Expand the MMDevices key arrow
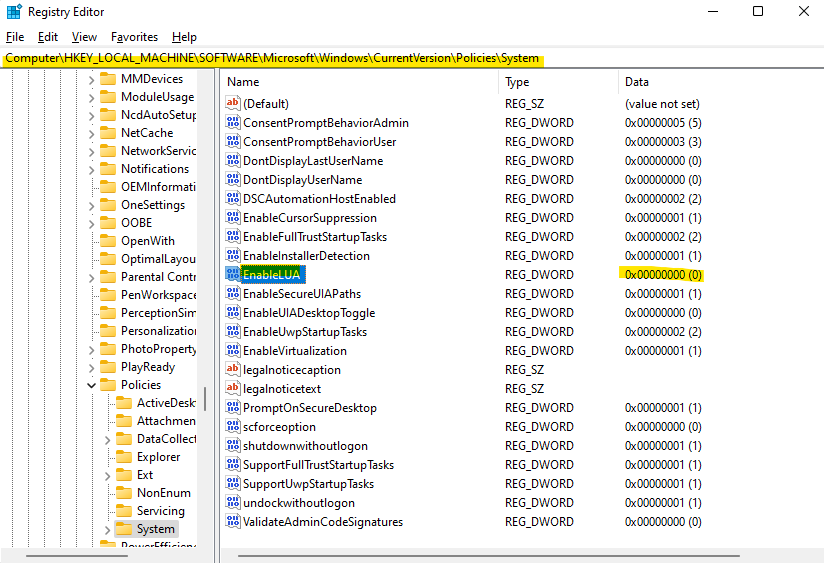This screenshot has height=563, width=824. [91, 79]
